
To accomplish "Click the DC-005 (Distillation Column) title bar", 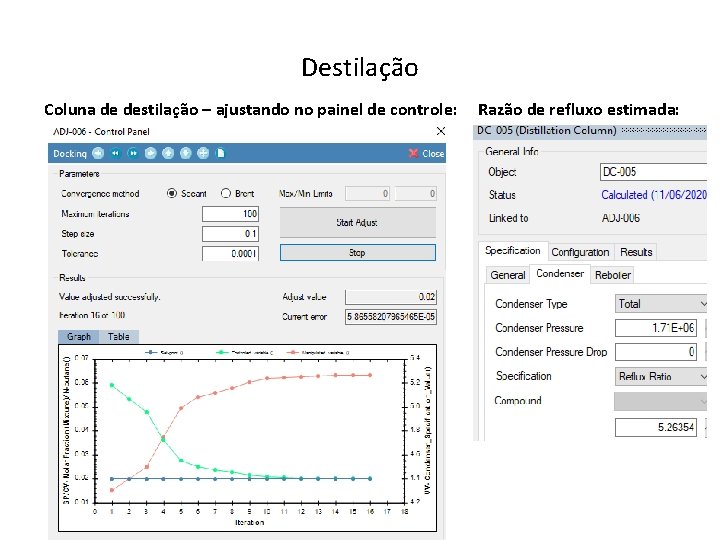I will [x=590, y=130].
